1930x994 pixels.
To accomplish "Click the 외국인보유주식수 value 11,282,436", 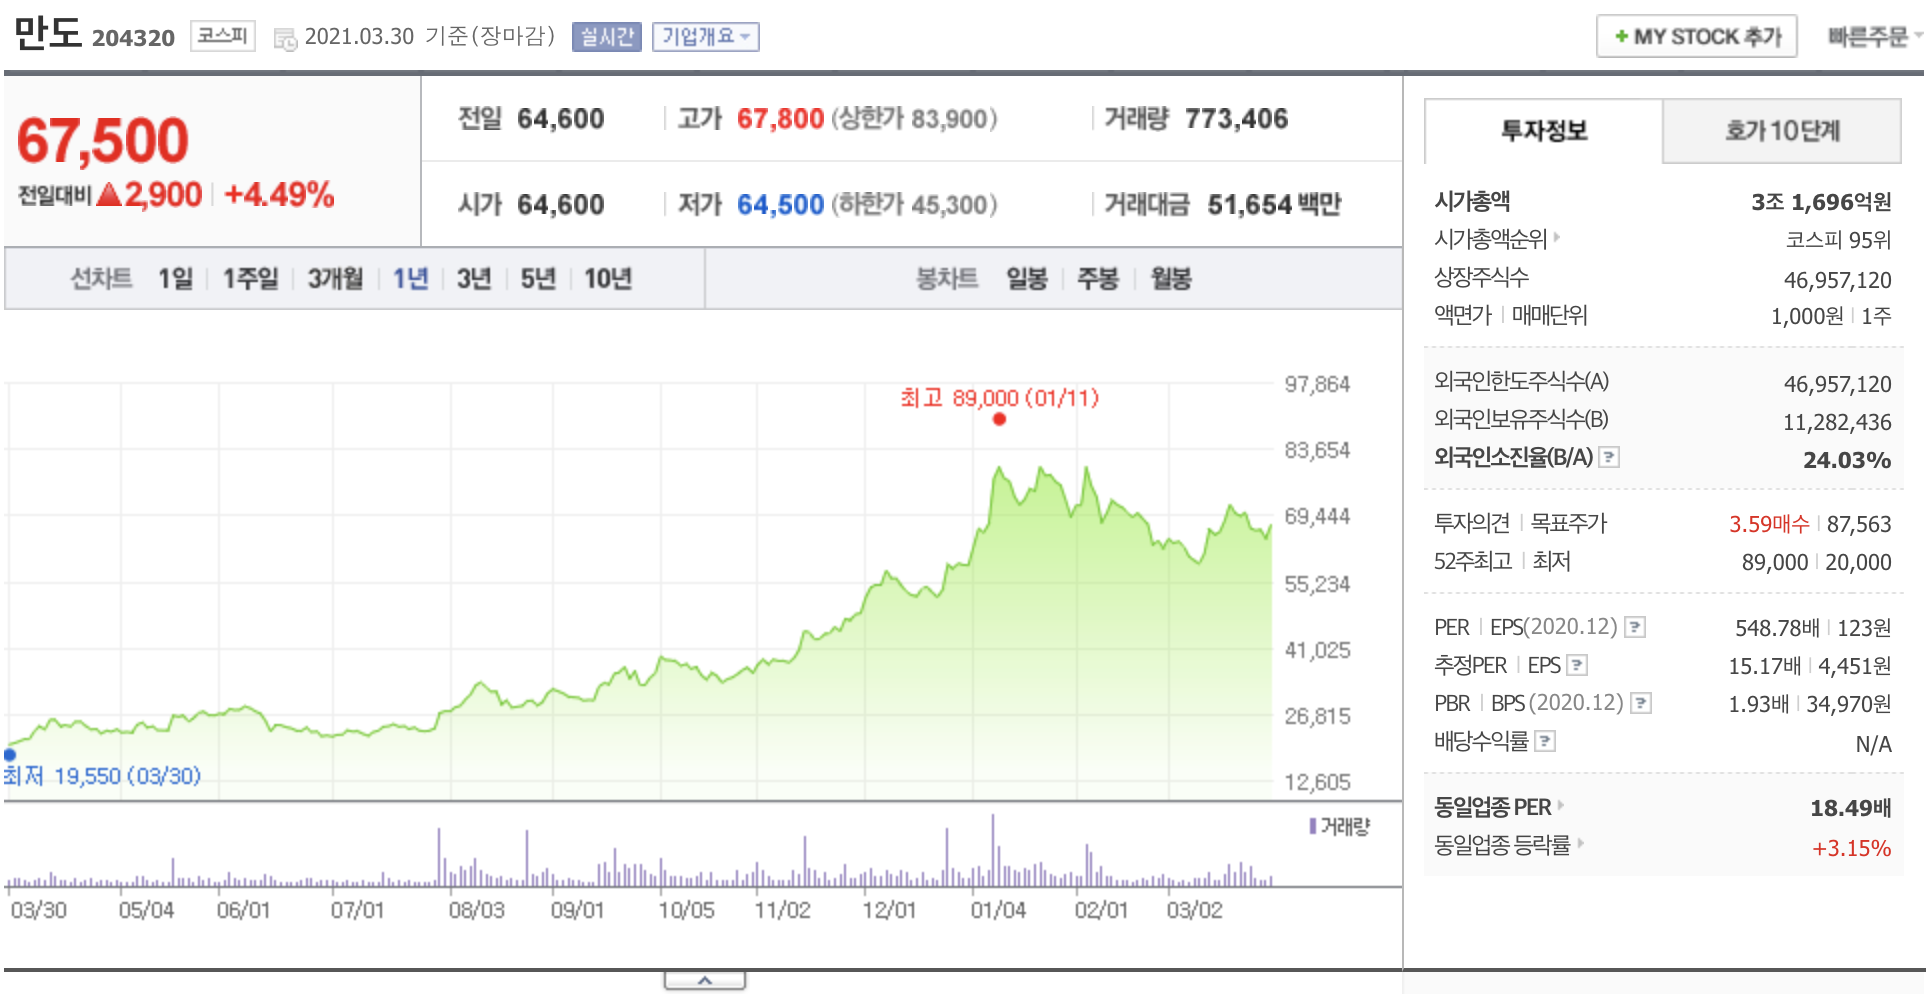I will [1837, 422].
